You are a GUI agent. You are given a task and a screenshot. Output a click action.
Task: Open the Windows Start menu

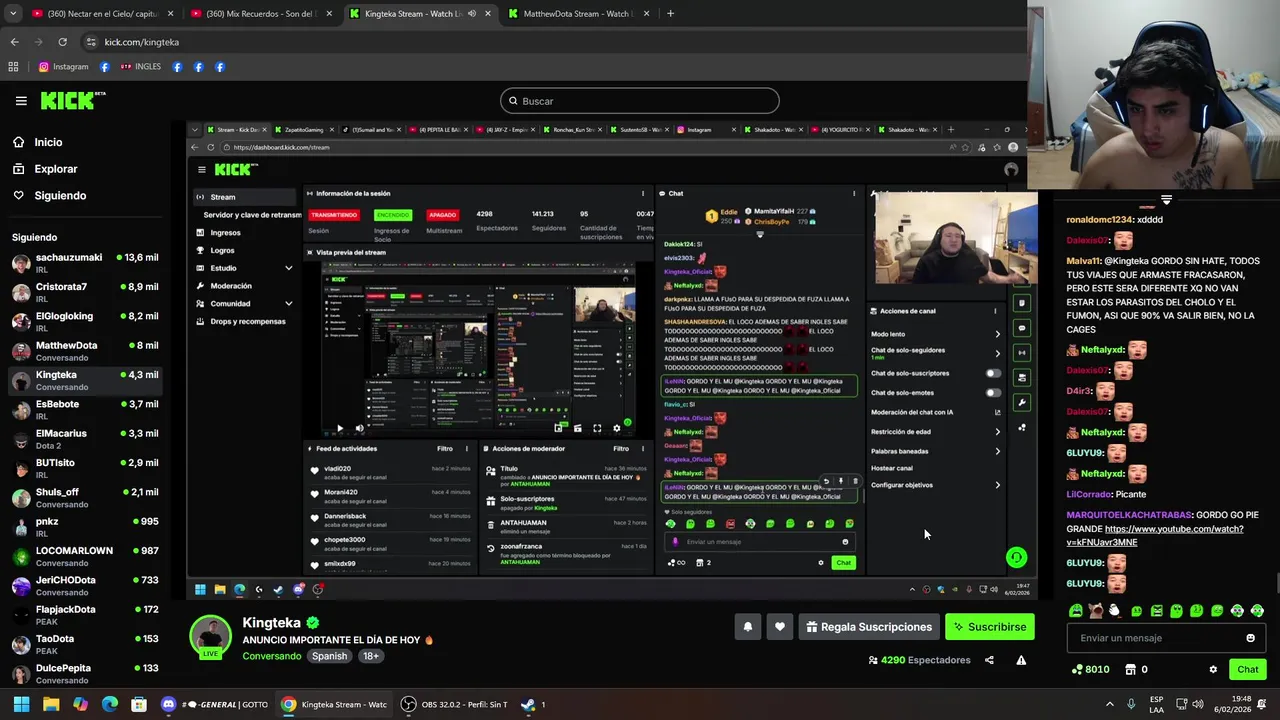(x=21, y=704)
